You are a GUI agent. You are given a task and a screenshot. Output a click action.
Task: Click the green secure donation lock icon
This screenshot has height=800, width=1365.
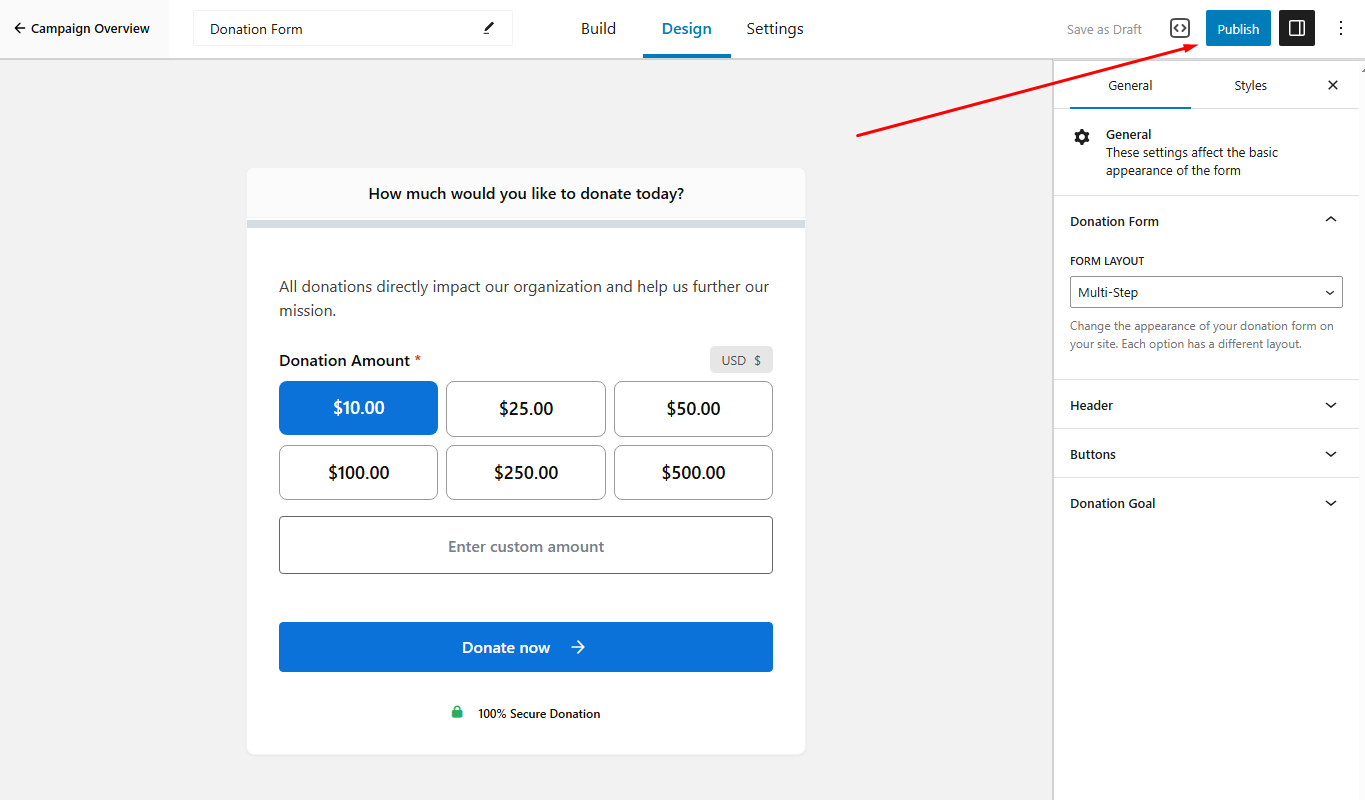[x=457, y=712]
